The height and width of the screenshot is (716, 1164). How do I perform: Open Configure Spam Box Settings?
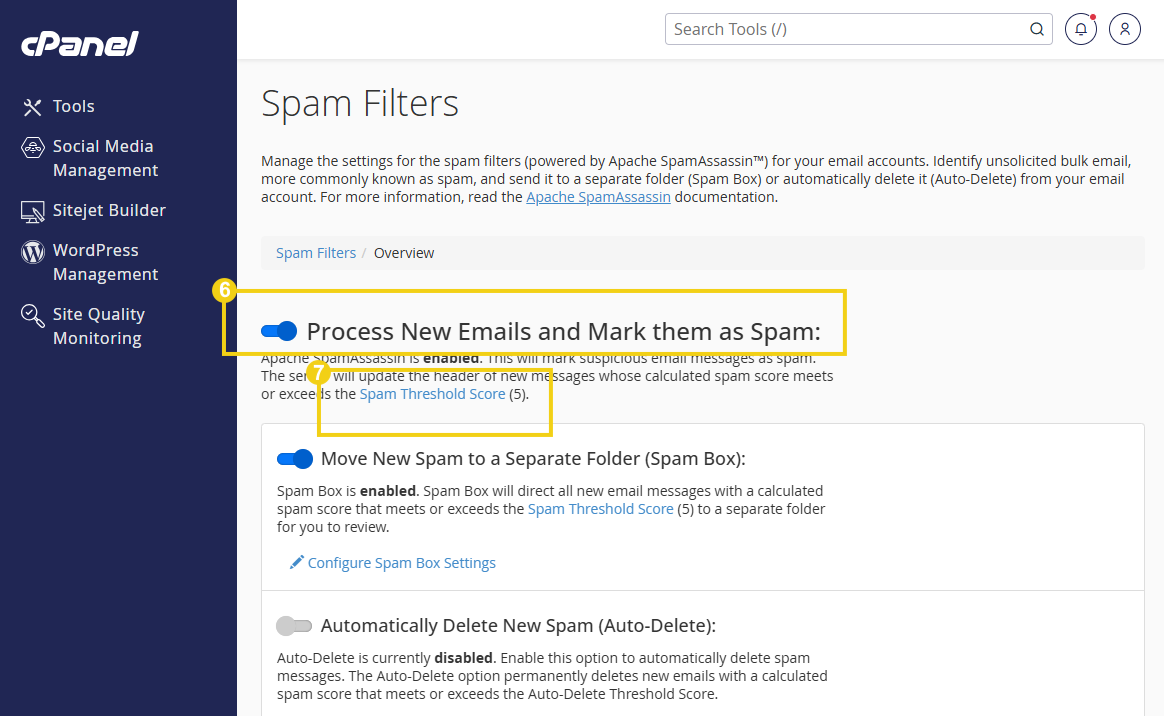tap(401, 563)
